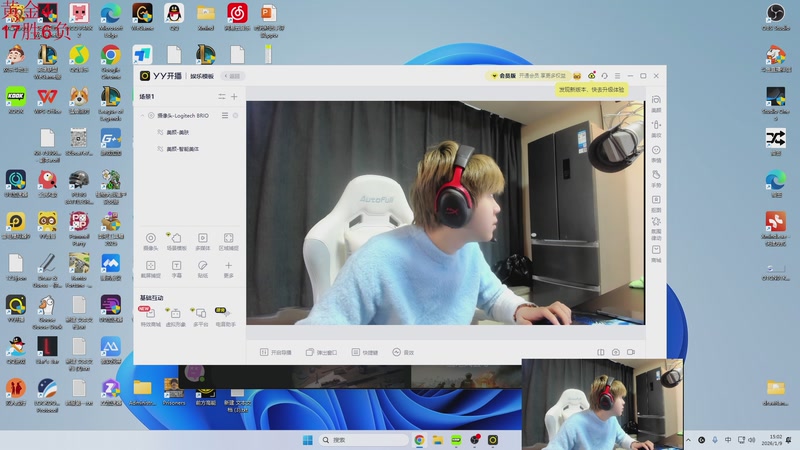800x450 pixels.
Task: Select the 摄像头-Logitech BRIO source row
Action: point(189,116)
